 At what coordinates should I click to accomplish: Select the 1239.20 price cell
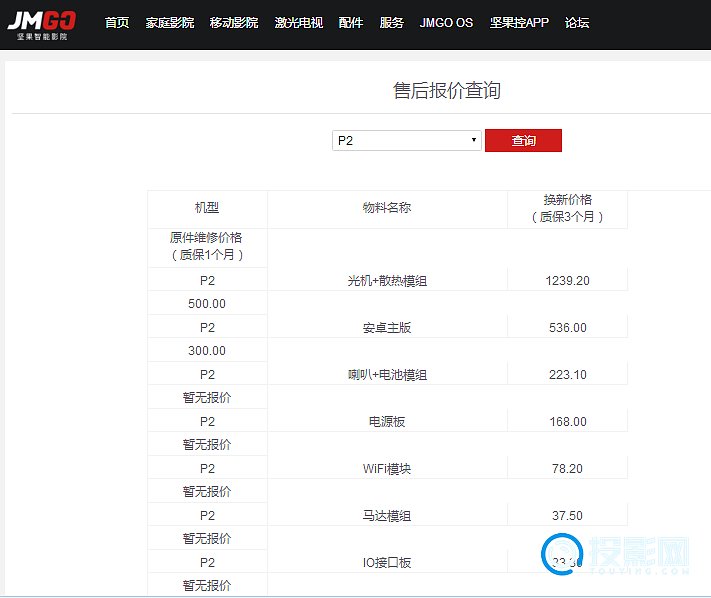[568, 281]
